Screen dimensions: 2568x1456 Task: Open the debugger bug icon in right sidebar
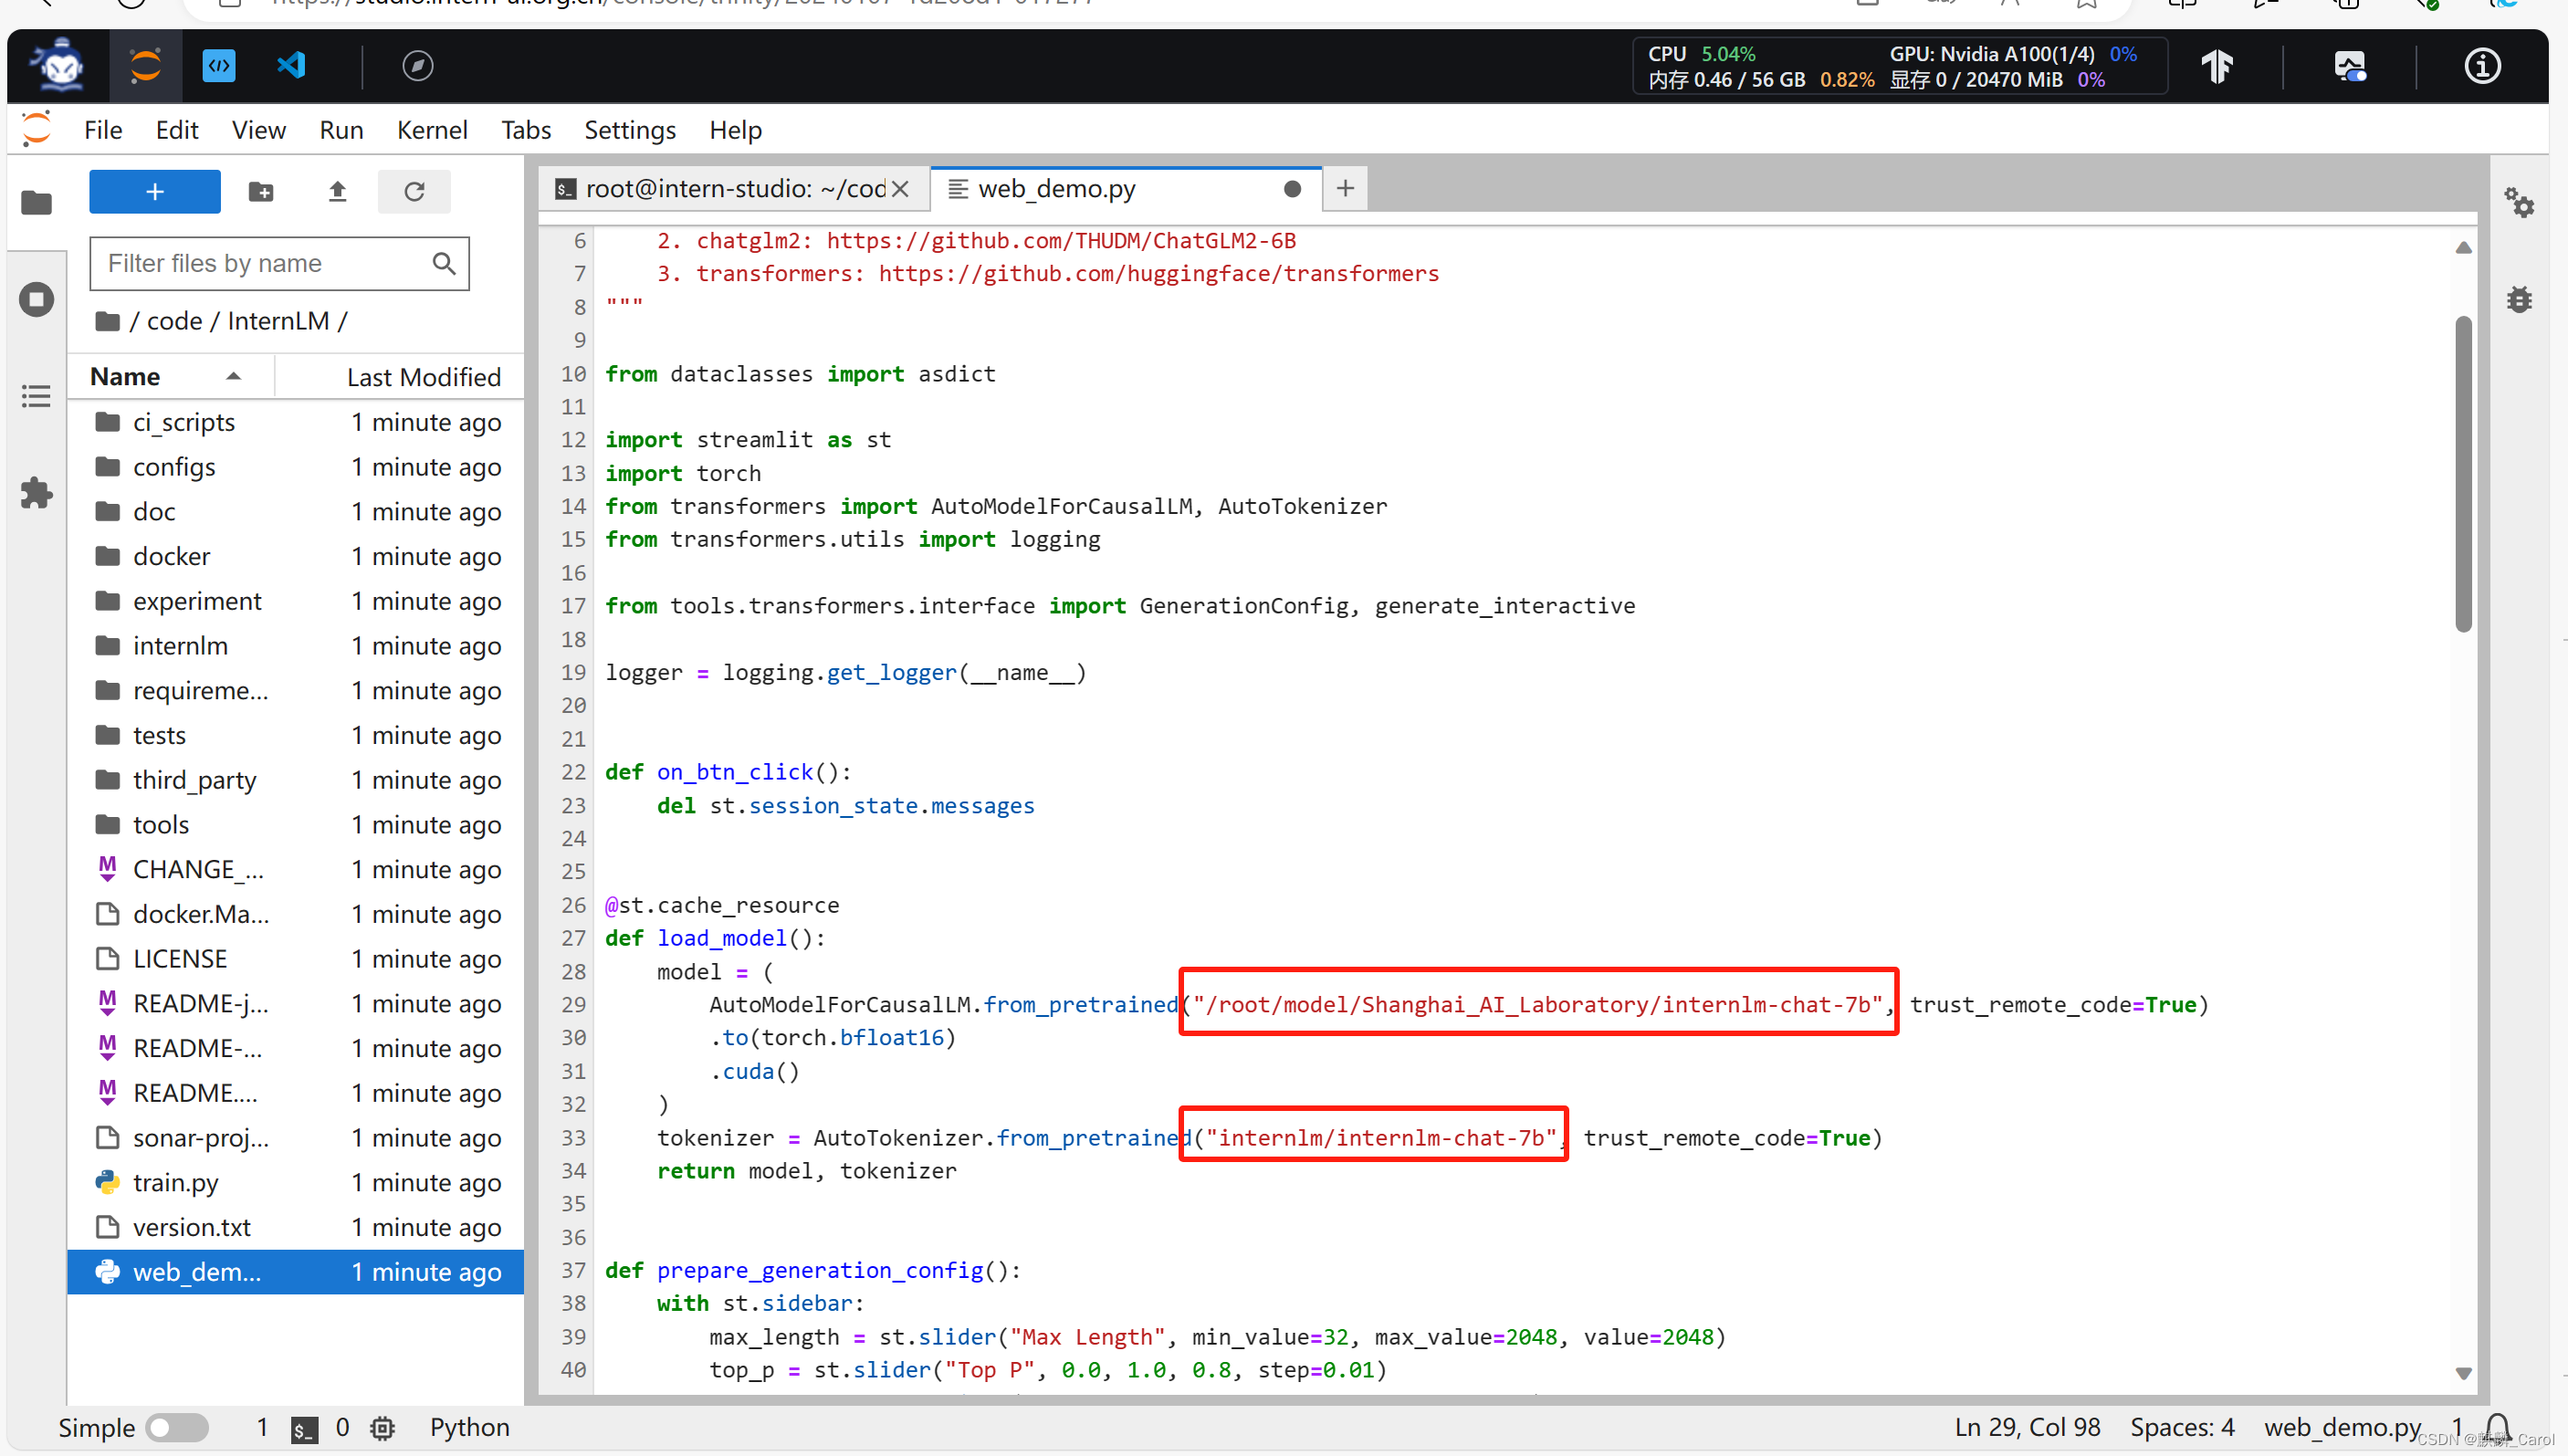pyautogui.click(x=2519, y=299)
